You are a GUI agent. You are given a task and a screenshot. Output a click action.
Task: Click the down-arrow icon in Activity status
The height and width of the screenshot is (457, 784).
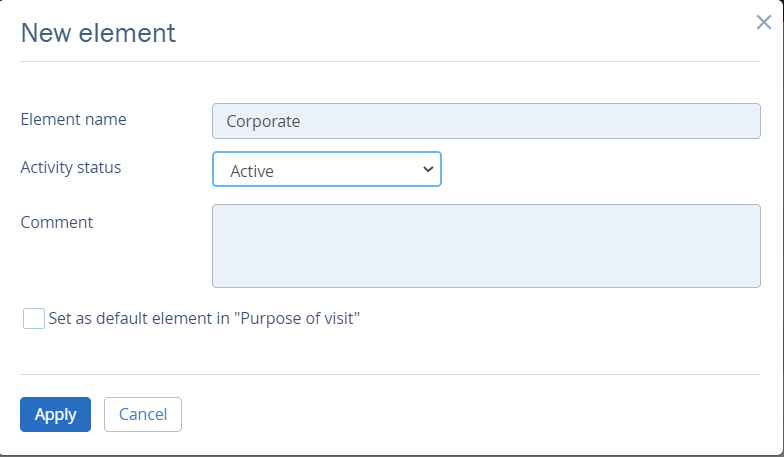pos(428,170)
